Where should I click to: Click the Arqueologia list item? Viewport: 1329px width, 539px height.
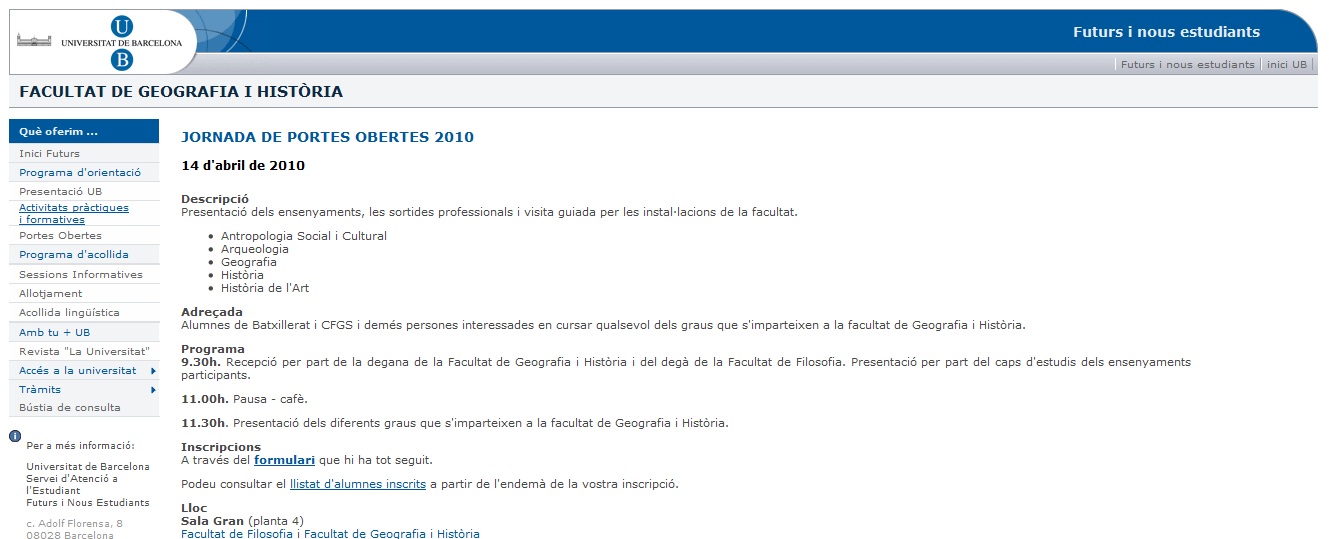pyautogui.click(x=255, y=249)
